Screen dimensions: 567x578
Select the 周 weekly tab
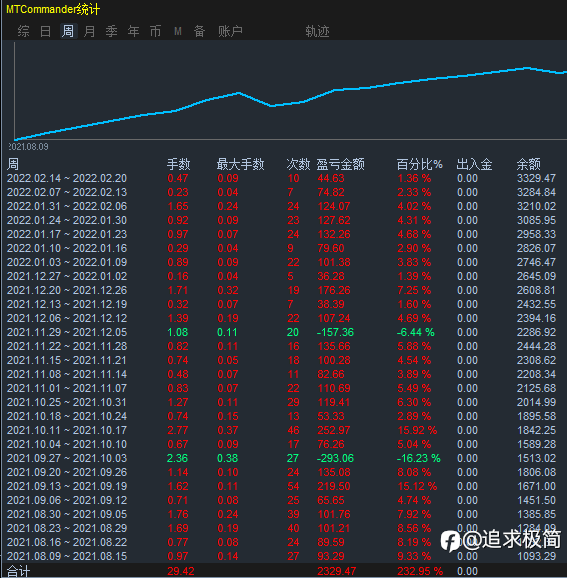pyautogui.click(x=68, y=31)
